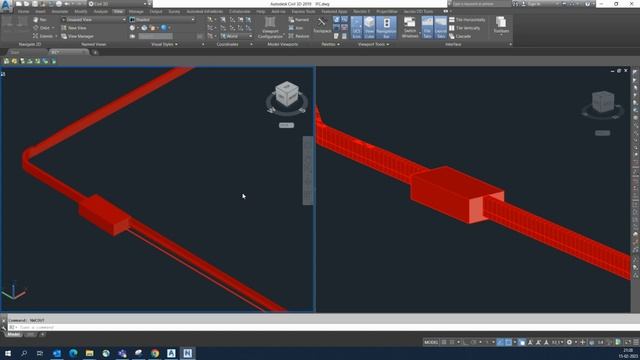This screenshot has width=640, height=360.
Task: Expand the Palettes panel title
Action: [331, 44]
